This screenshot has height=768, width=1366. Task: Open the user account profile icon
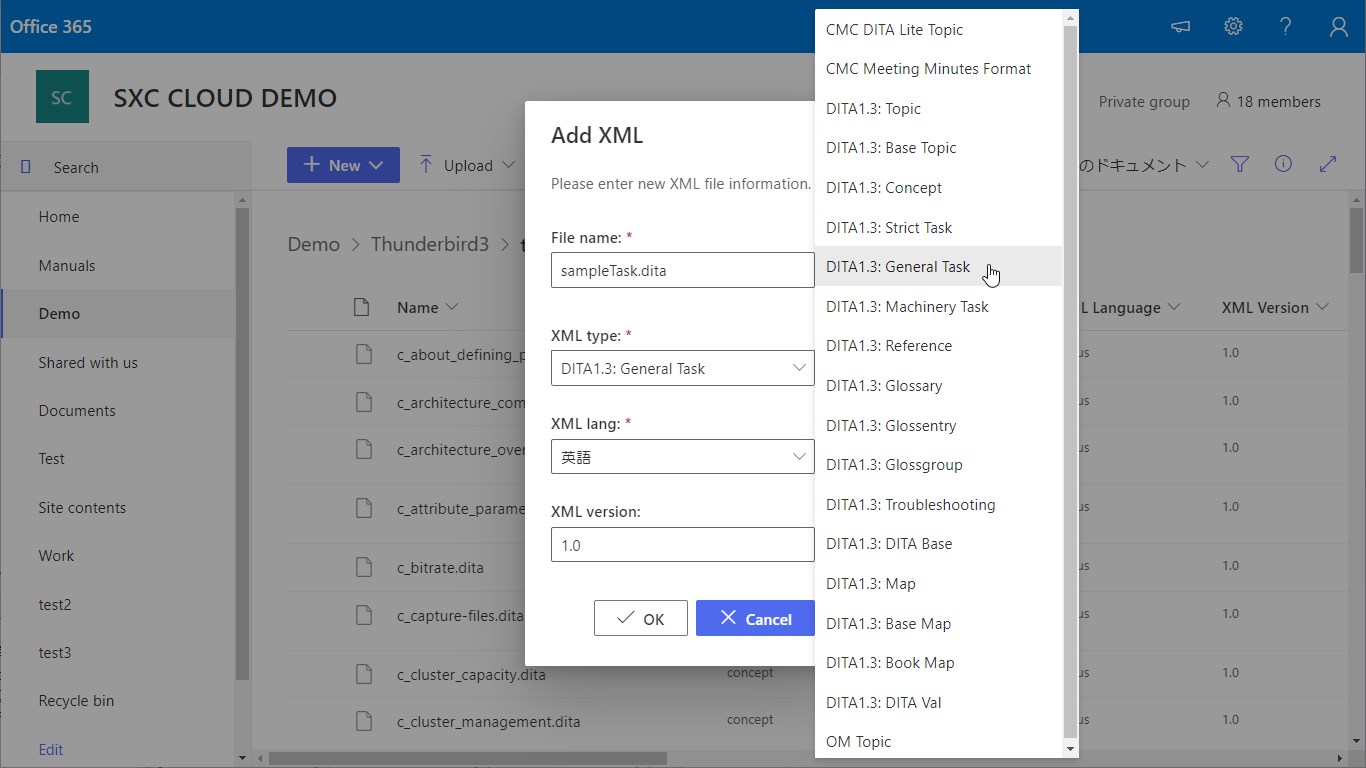tap(1339, 27)
